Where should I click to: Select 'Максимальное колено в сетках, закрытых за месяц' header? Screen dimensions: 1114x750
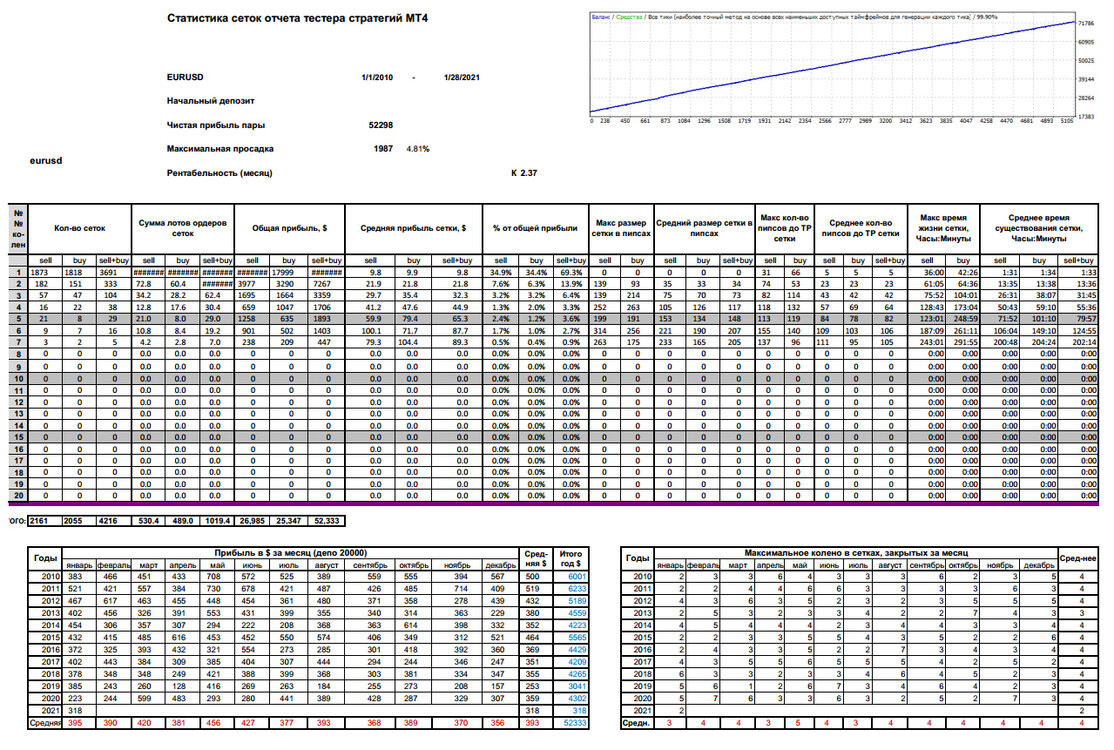coord(856,553)
